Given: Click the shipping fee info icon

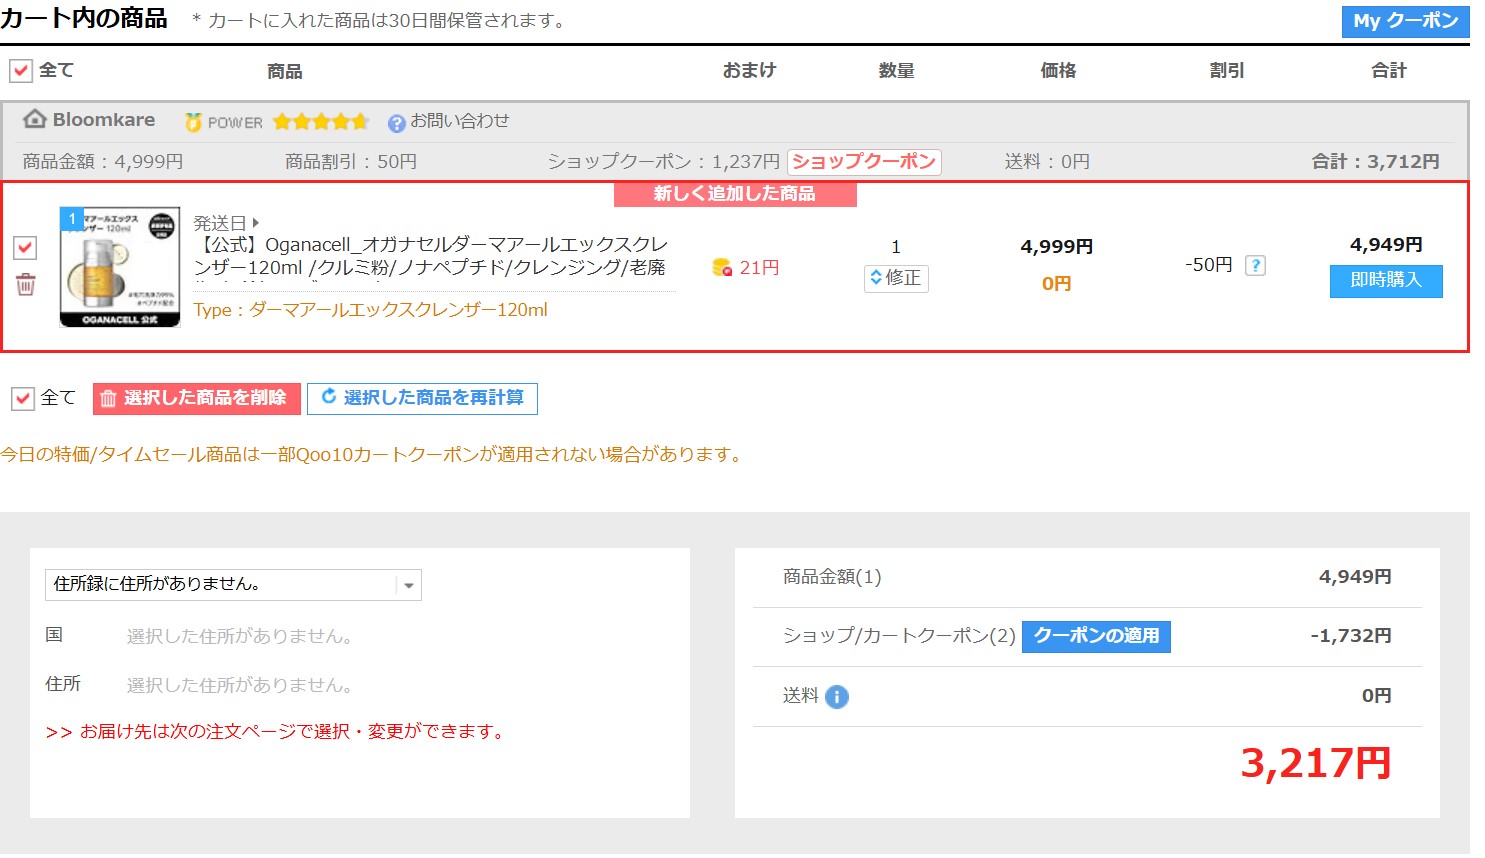Looking at the screenshot, I should (837, 697).
